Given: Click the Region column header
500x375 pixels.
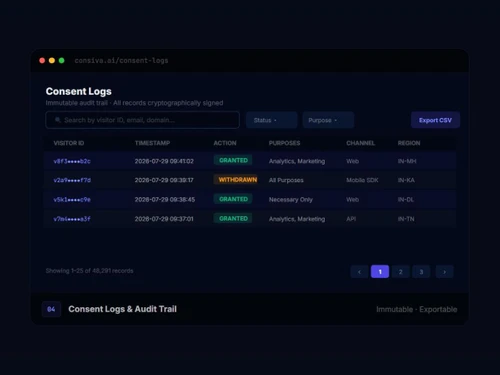Looking at the screenshot, I should [409, 143].
